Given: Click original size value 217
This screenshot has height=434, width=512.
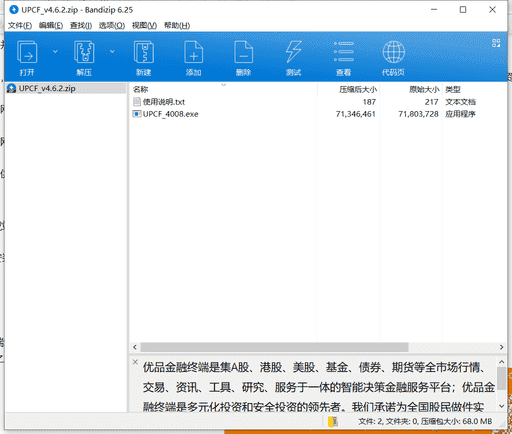Looking at the screenshot, I should [431, 102].
